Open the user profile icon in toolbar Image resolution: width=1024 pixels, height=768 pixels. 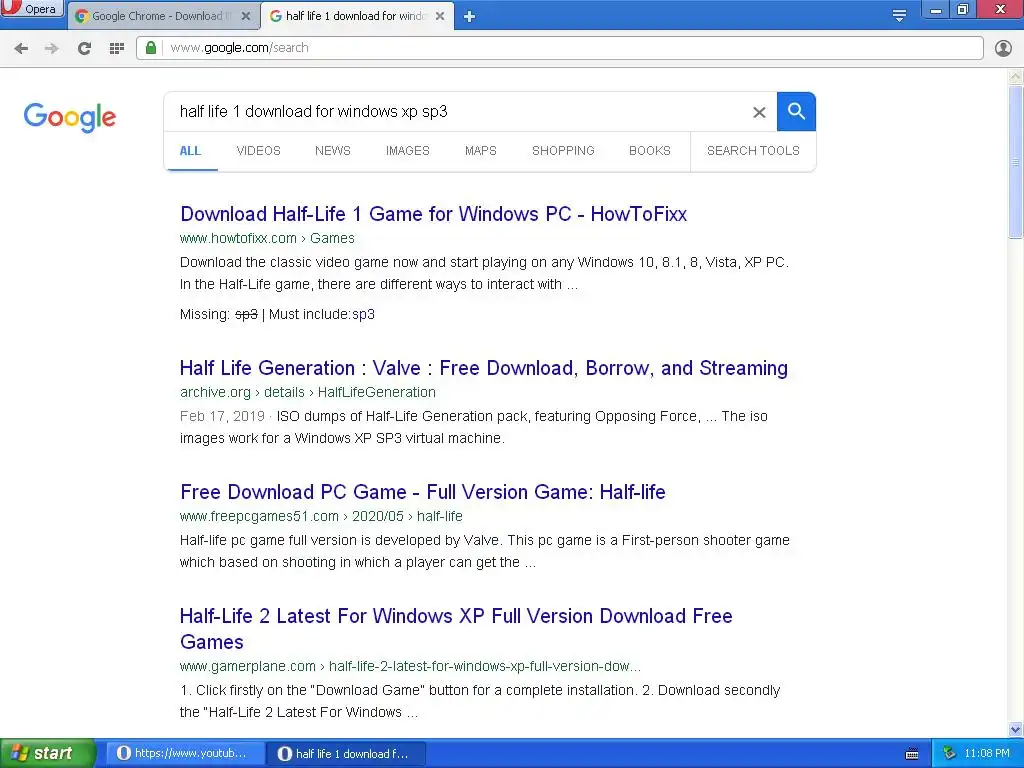click(1003, 48)
